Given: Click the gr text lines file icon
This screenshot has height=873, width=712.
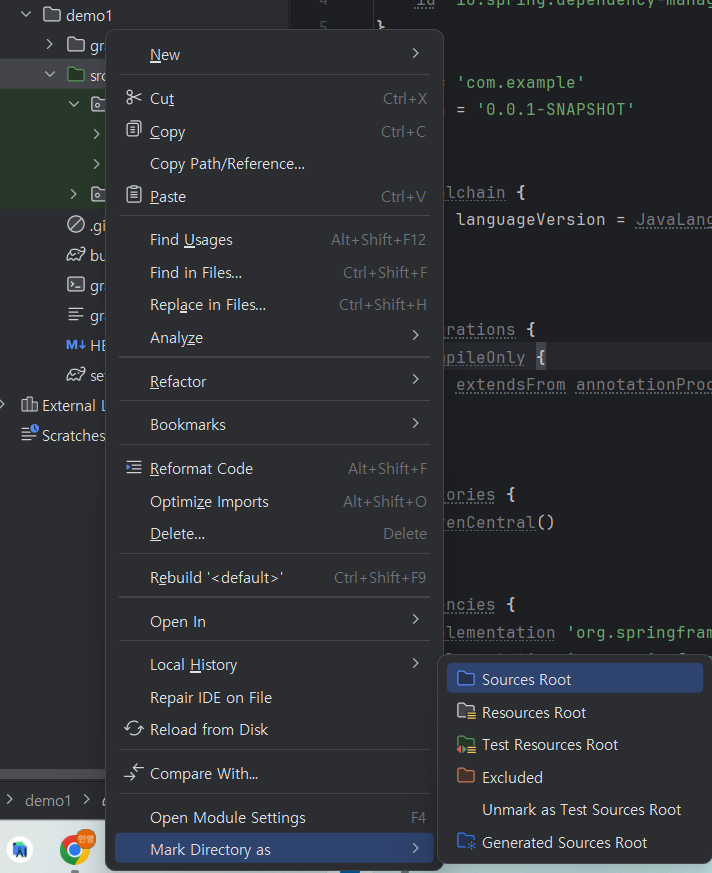Looking at the screenshot, I should click(x=76, y=315).
